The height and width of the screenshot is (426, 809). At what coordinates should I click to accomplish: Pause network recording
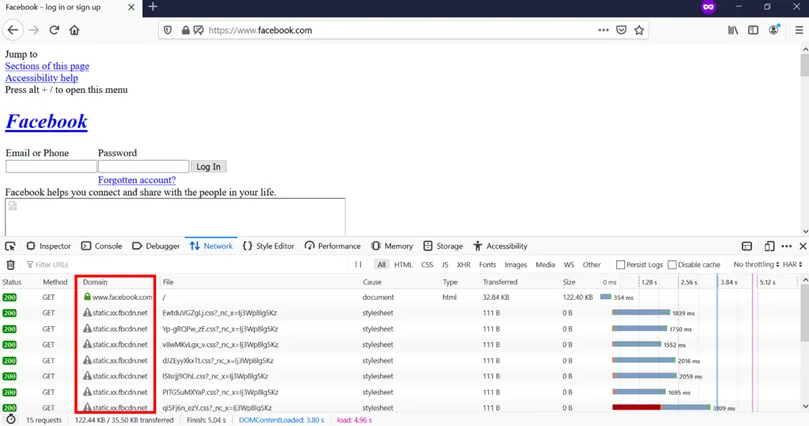tap(358, 264)
